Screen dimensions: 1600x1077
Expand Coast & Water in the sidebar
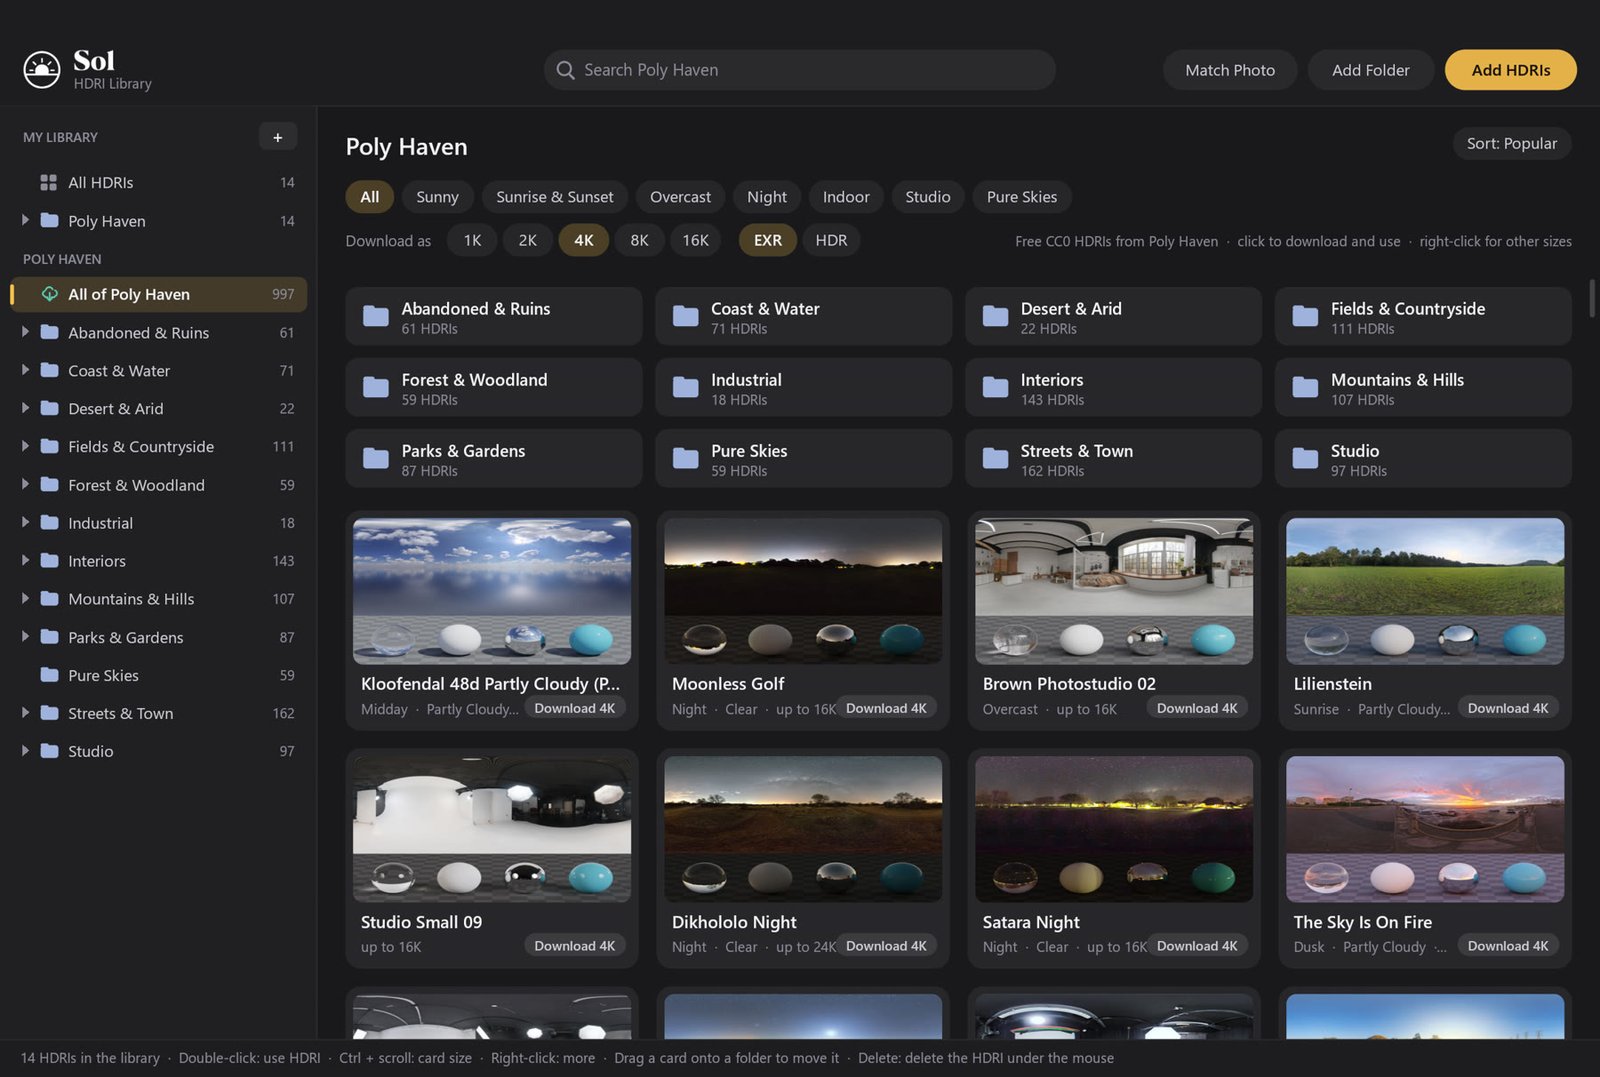point(25,370)
